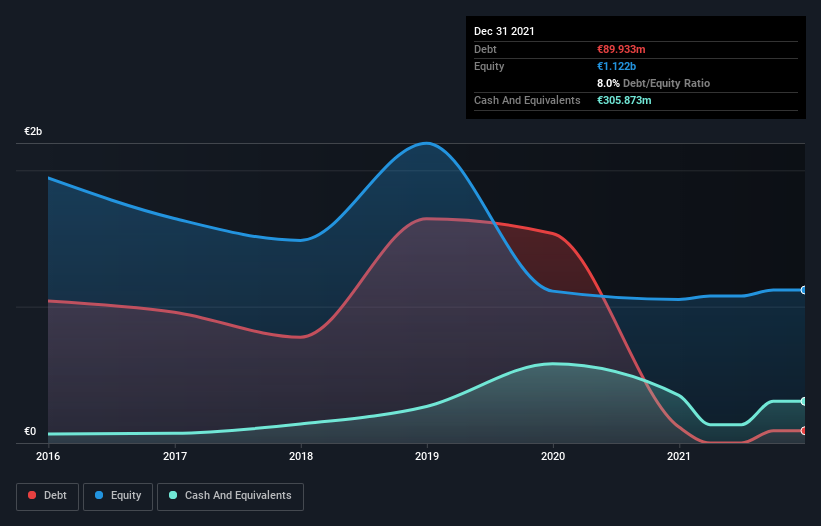Click the Dec 31 2021 tooltip date
Image resolution: width=821 pixels, height=526 pixels.
(504, 31)
